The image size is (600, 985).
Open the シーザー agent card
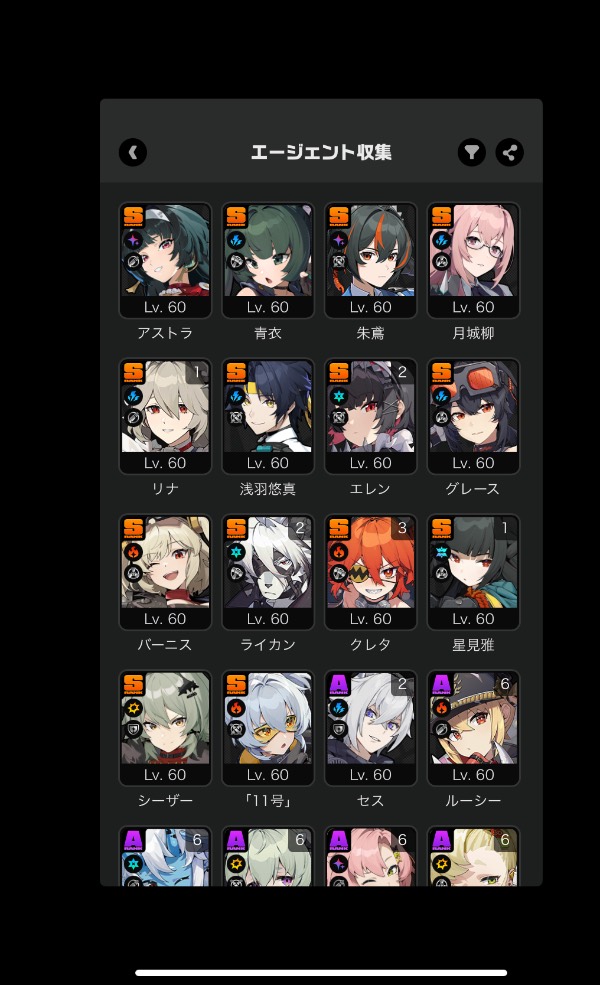(x=165, y=727)
